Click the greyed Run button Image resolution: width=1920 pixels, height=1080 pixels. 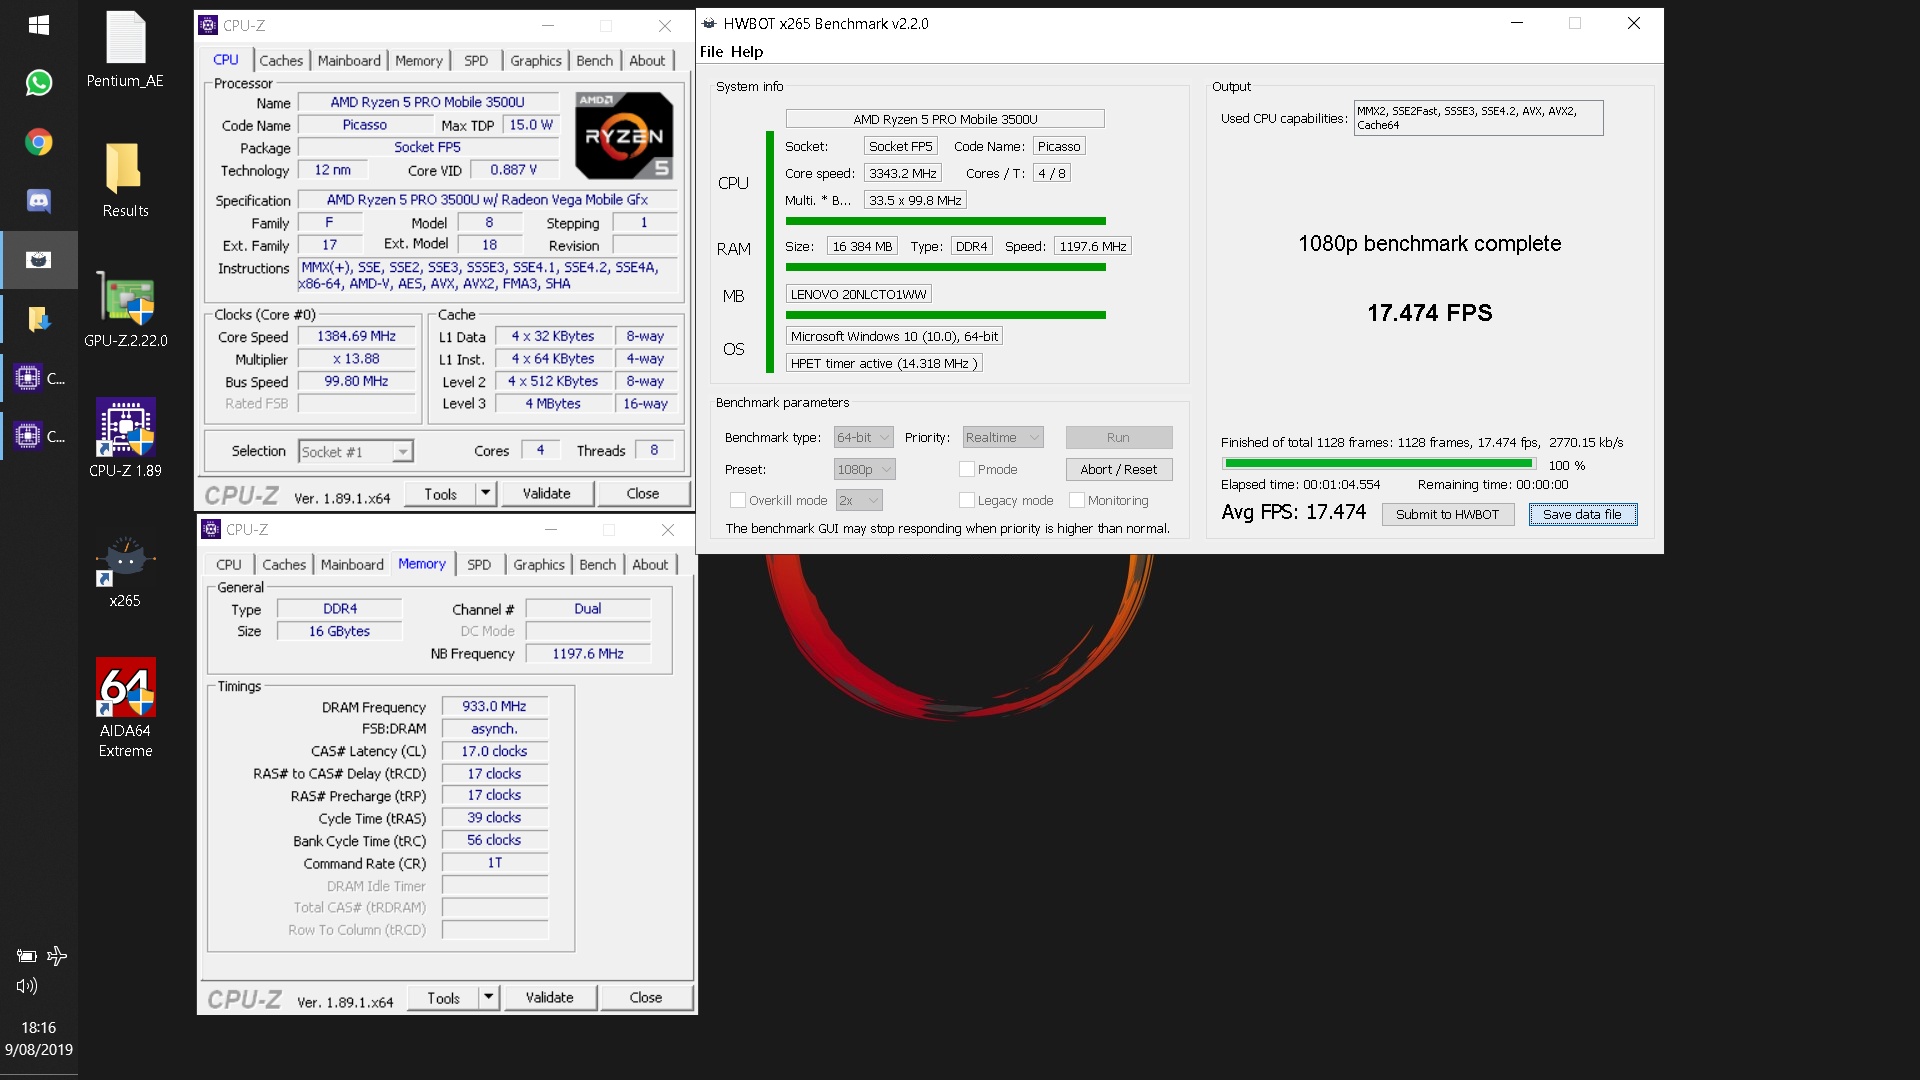click(x=1118, y=437)
